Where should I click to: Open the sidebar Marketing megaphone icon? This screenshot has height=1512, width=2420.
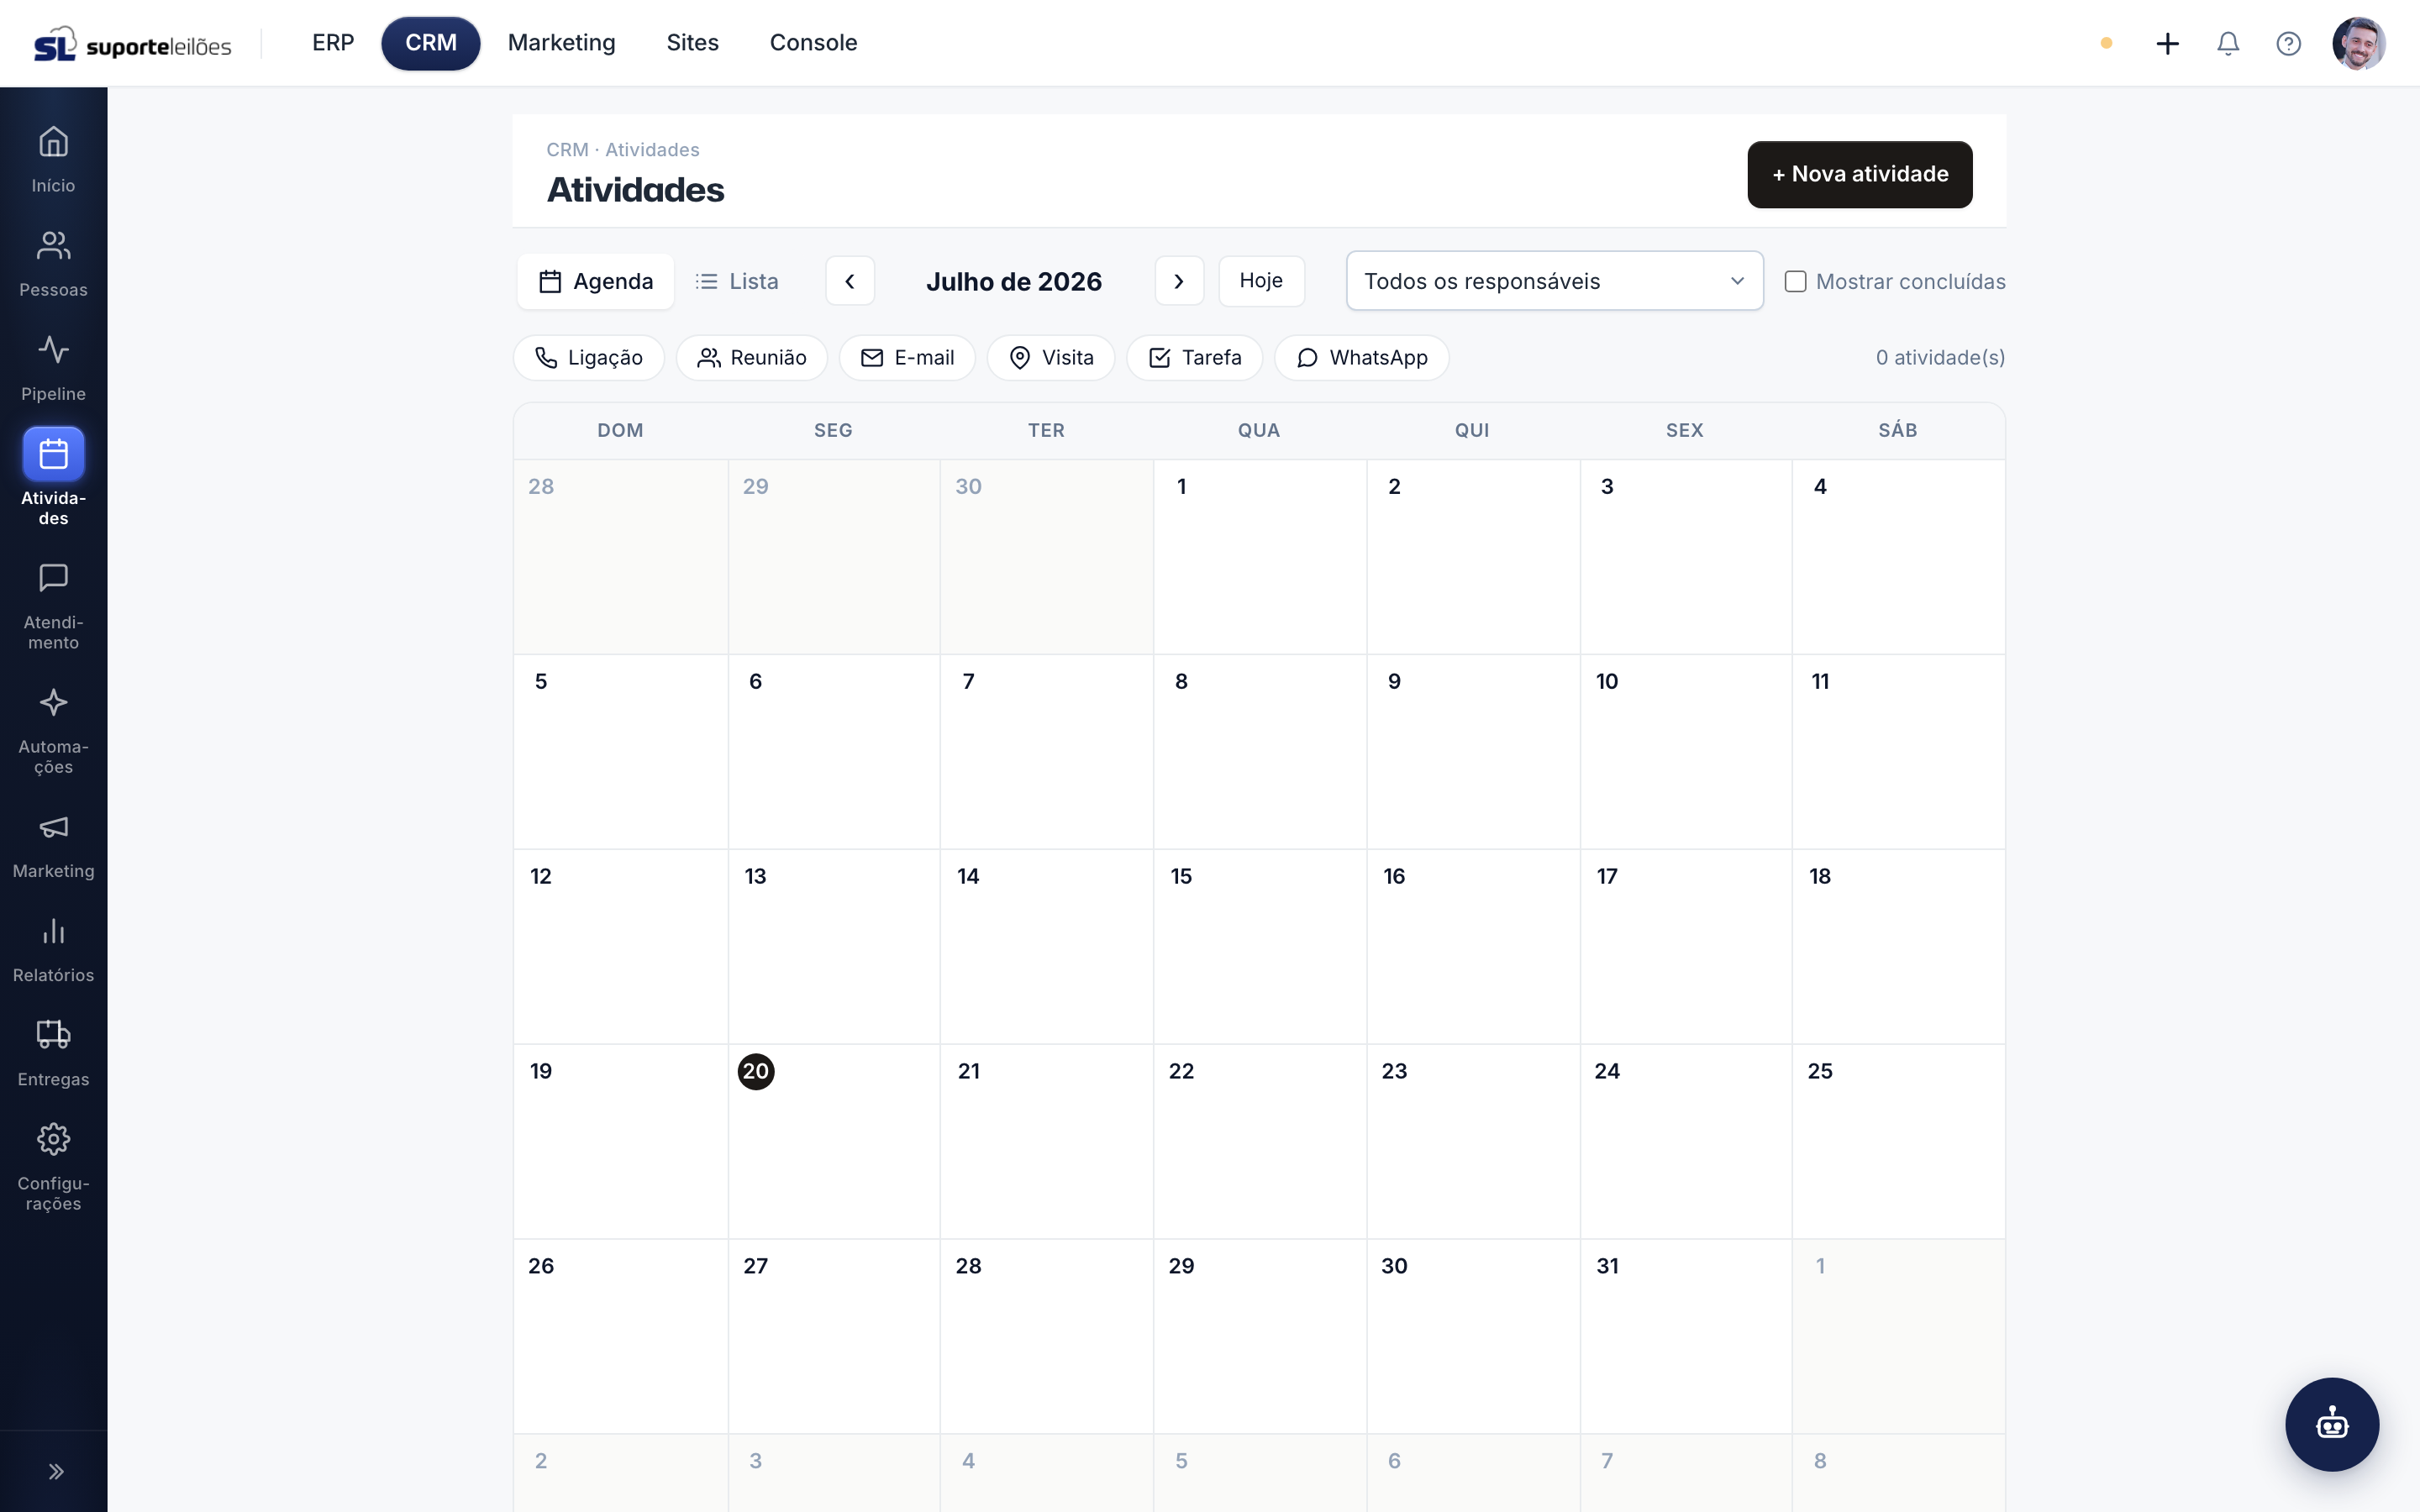coord(53,827)
